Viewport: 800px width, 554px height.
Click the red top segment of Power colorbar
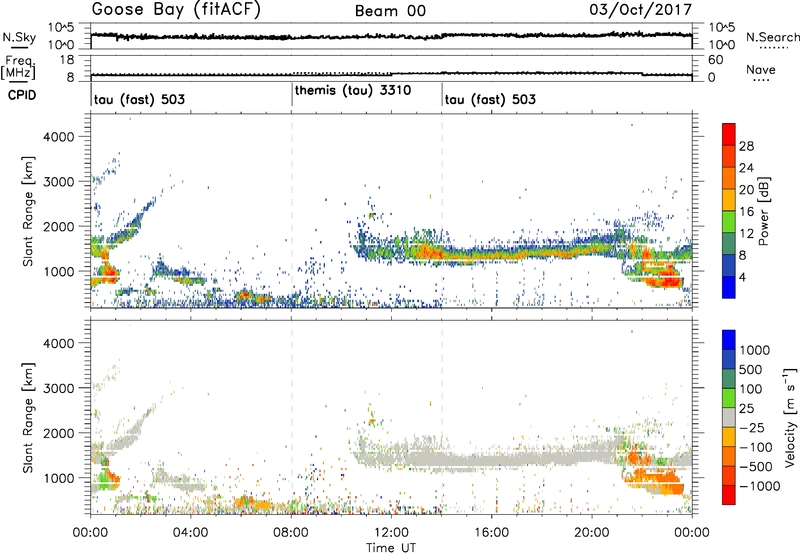[729, 134]
